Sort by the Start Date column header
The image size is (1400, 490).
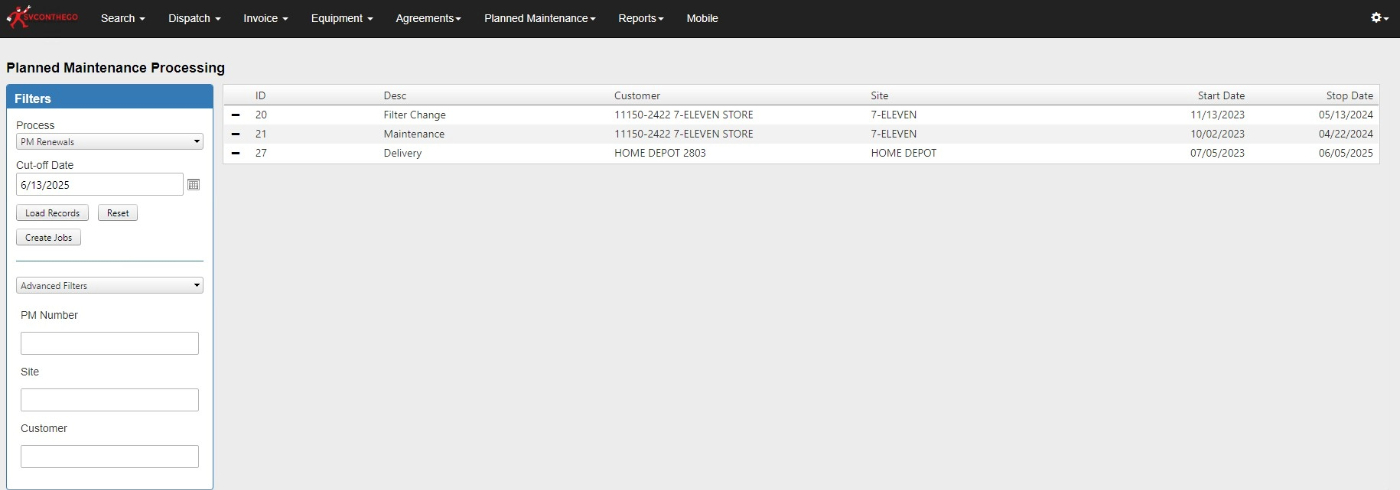click(1221, 96)
